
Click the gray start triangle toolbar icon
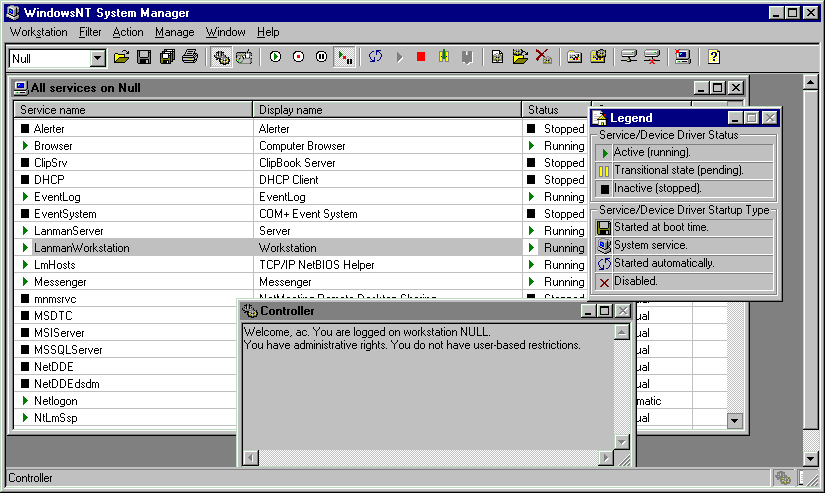pos(399,57)
